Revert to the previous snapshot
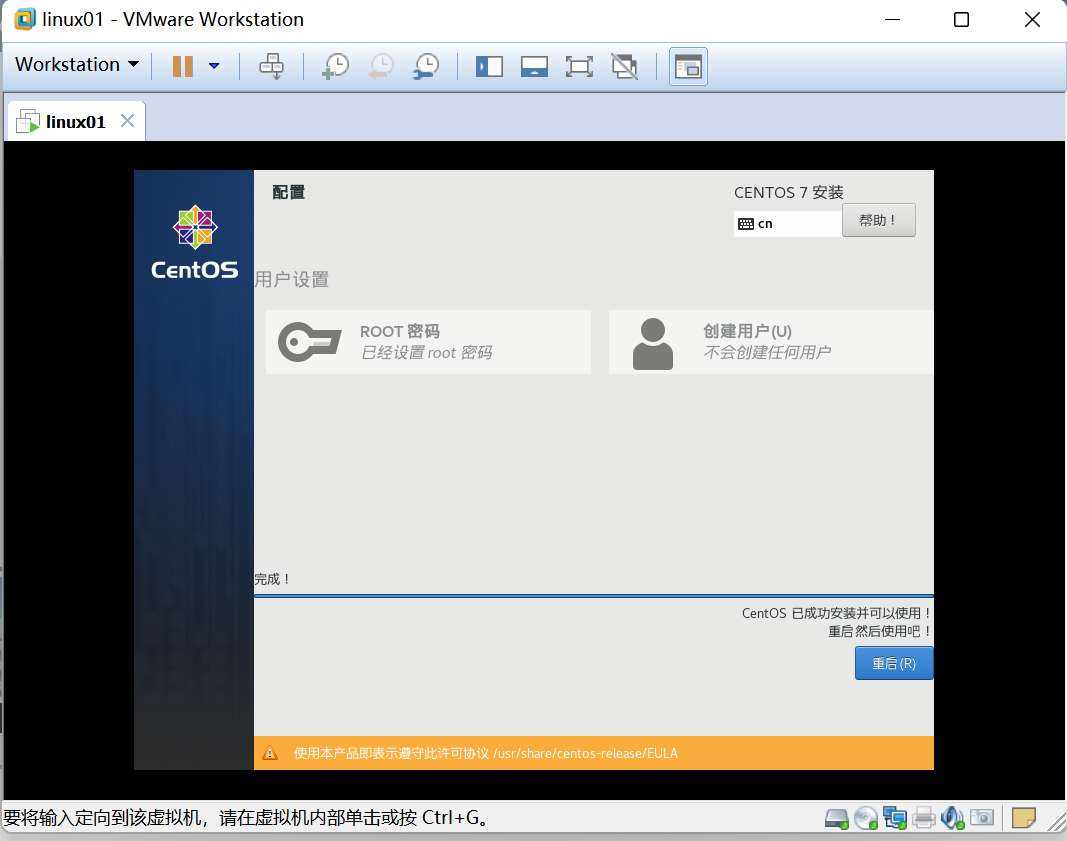Screen dimensions: 1067x841 click(381, 66)
